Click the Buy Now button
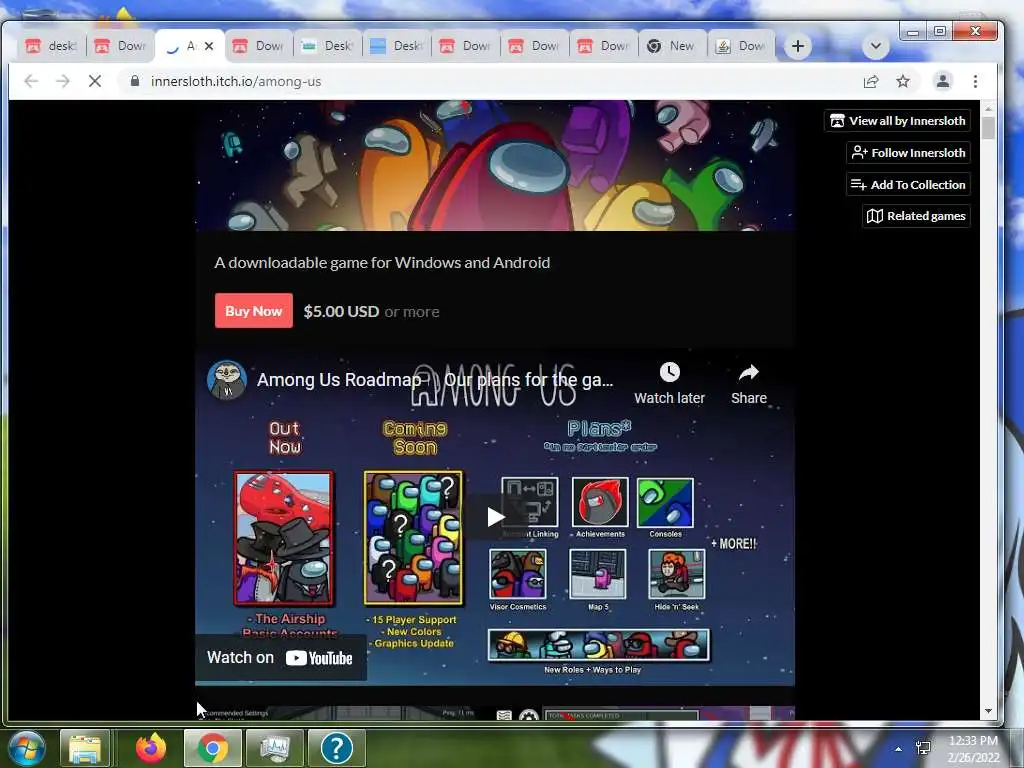Image resolution: width=1024 pixels, height=768 pixels. pyautogui.click(x=254, y=311)
